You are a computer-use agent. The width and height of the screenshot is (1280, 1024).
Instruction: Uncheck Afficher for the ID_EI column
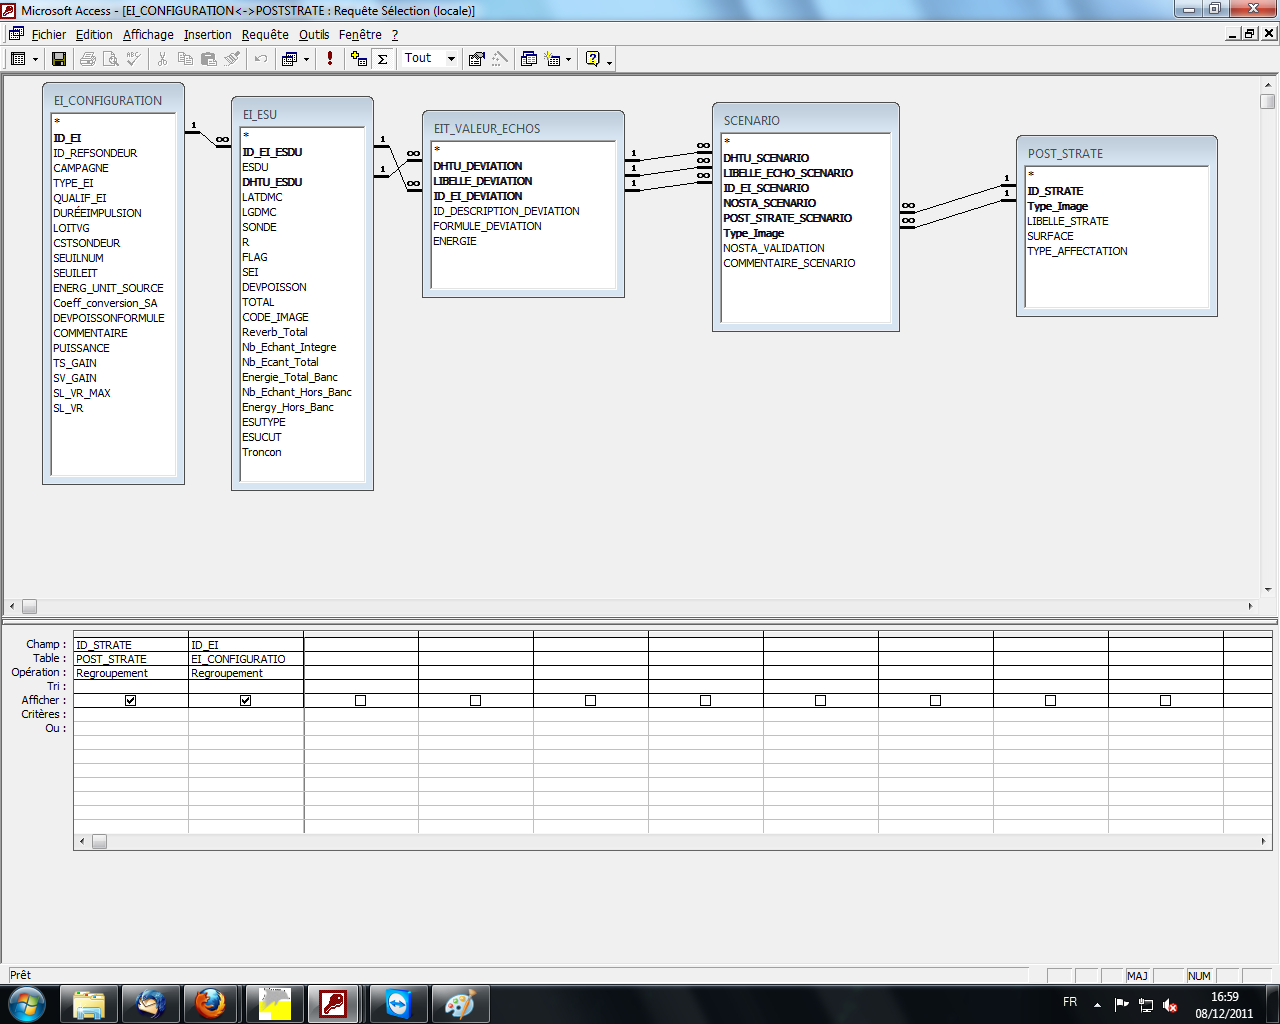[x=246, y=700]
